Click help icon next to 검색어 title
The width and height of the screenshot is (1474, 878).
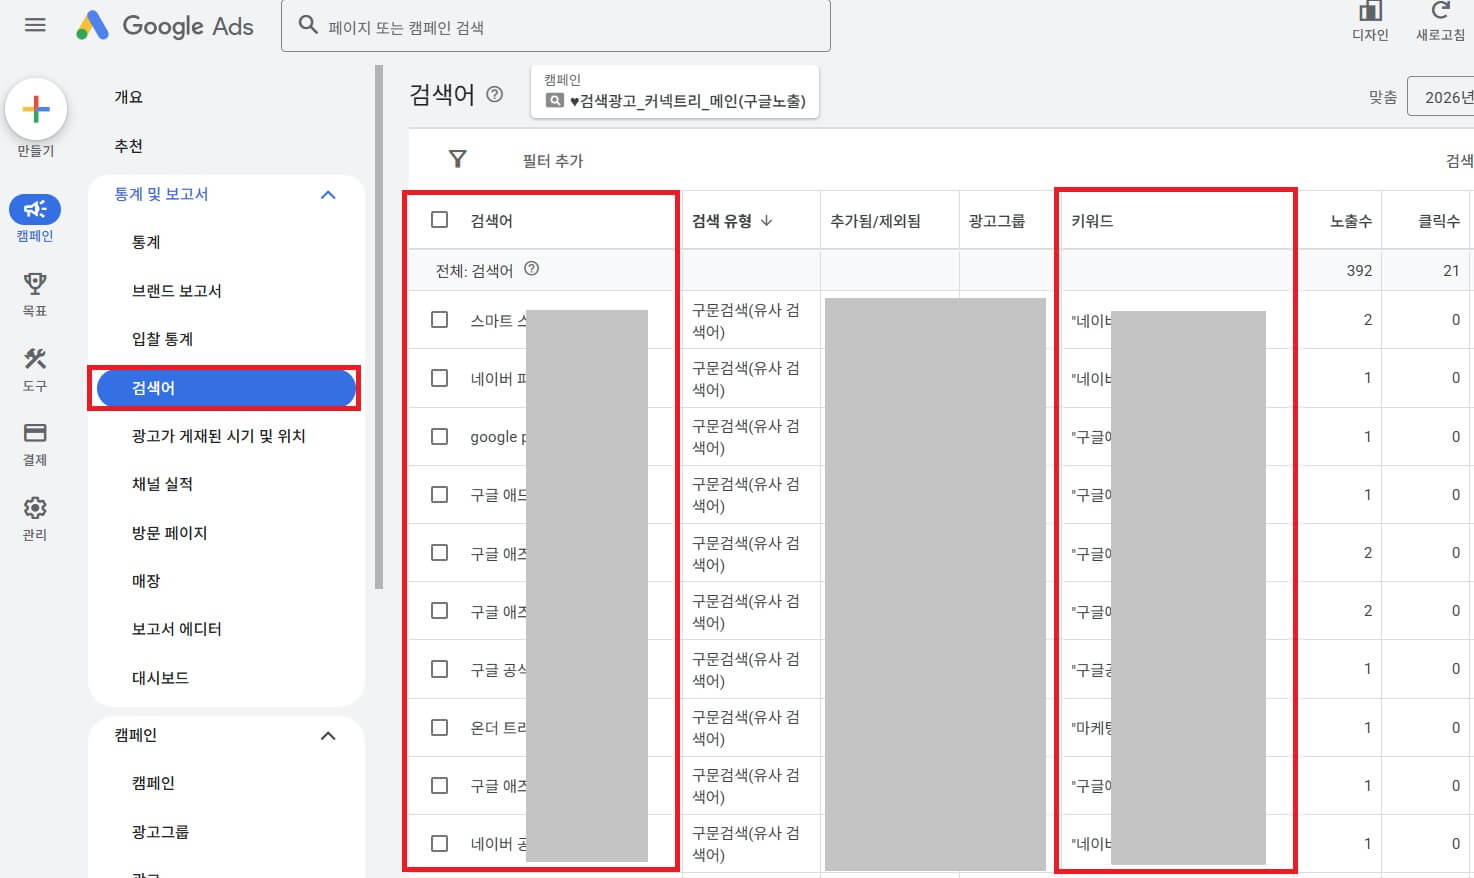[x=494, y=95]
